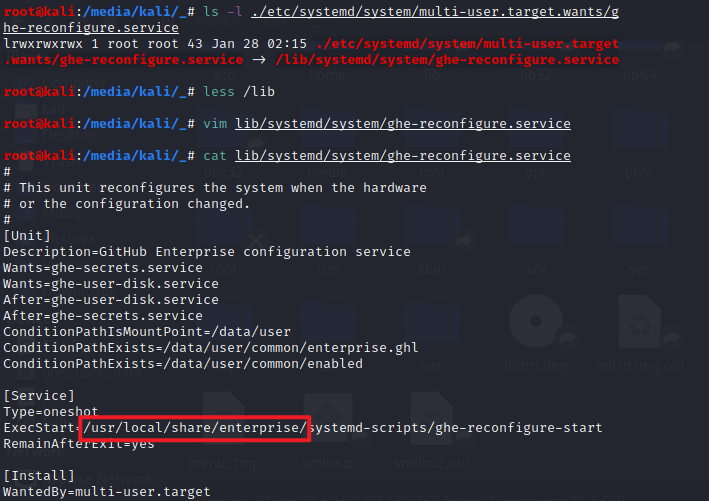The image size is (709, 501).
Task: Click comment line 'This unit reconfigures the system'
Action: [215, 188]
